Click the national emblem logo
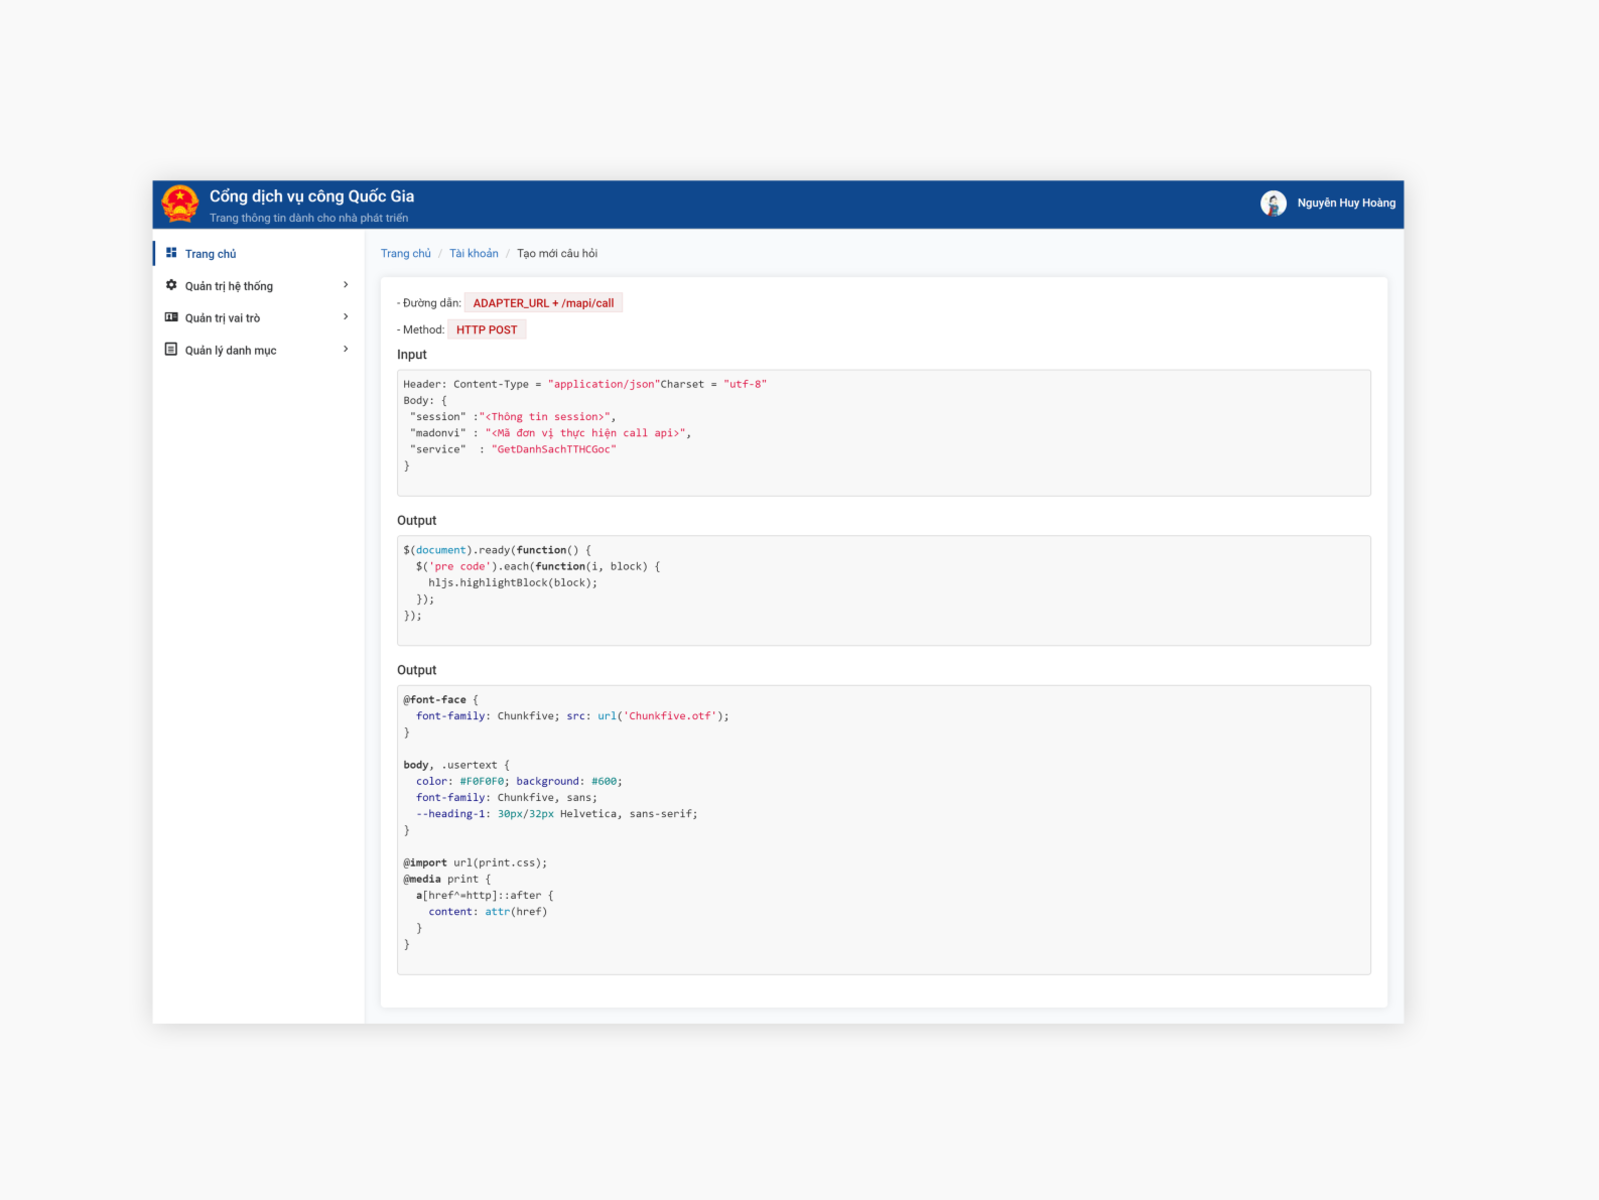 click(180, 204)
